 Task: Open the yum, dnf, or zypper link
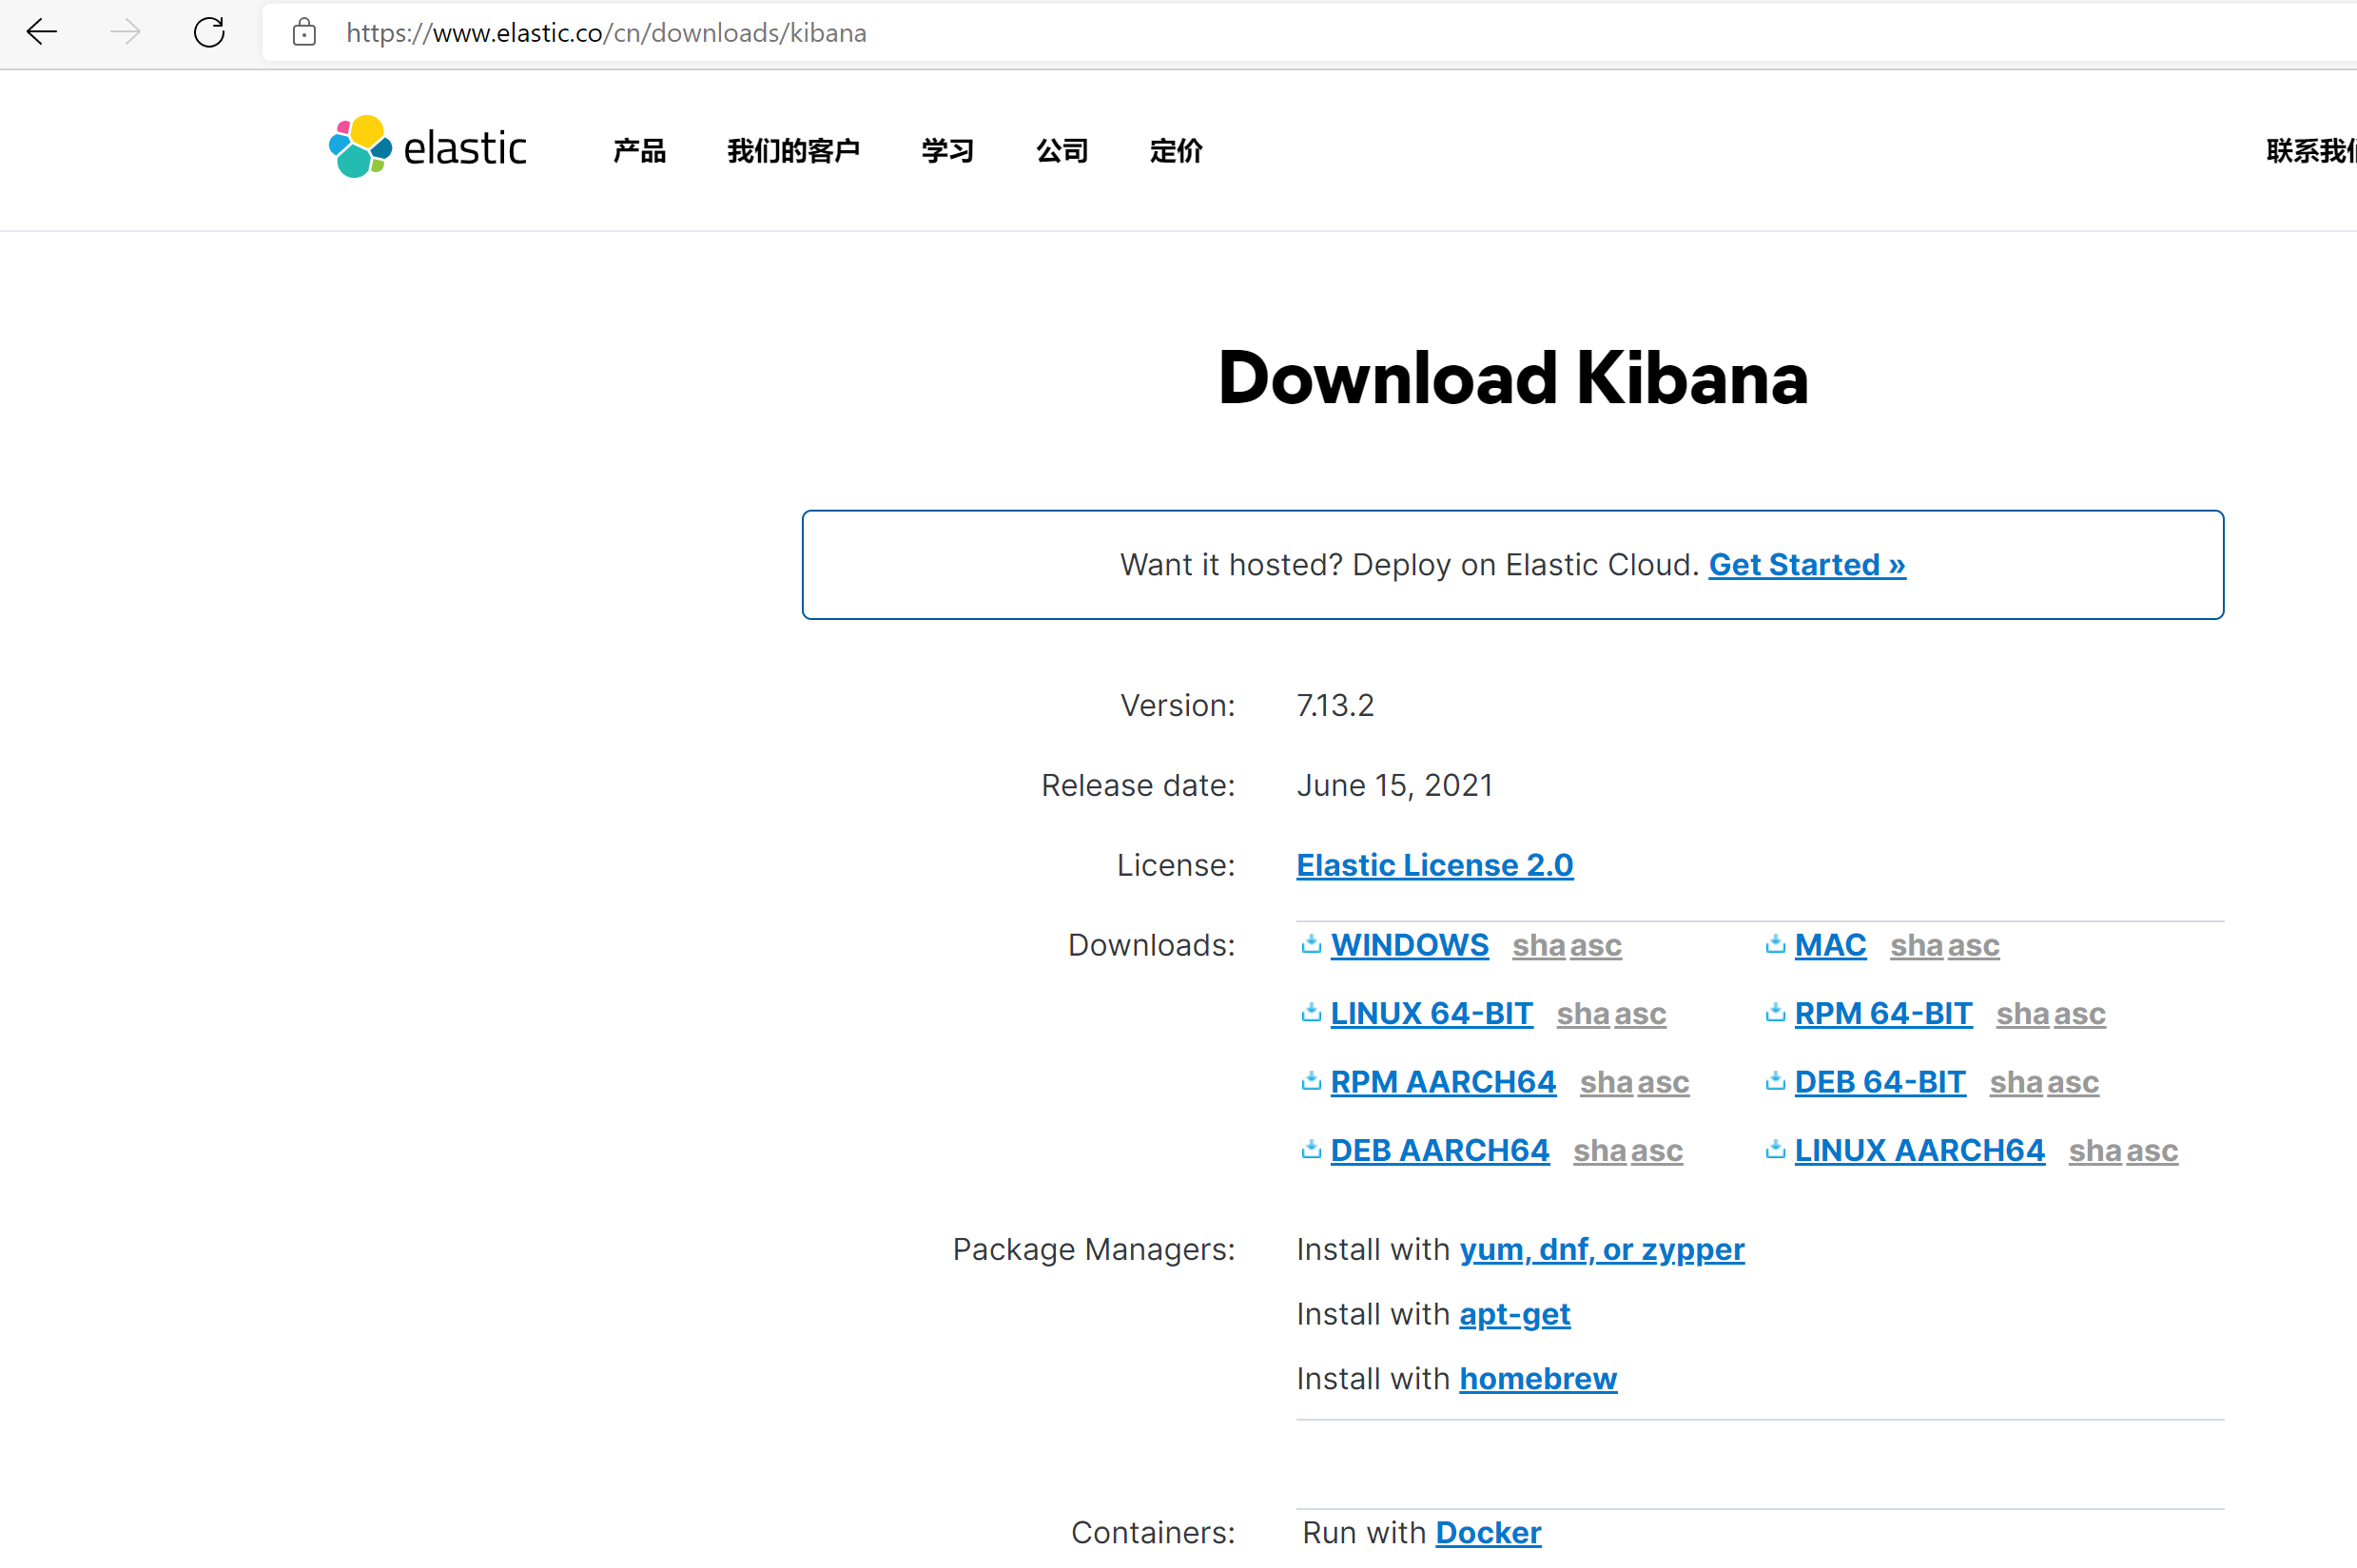pos(1602,1249)
